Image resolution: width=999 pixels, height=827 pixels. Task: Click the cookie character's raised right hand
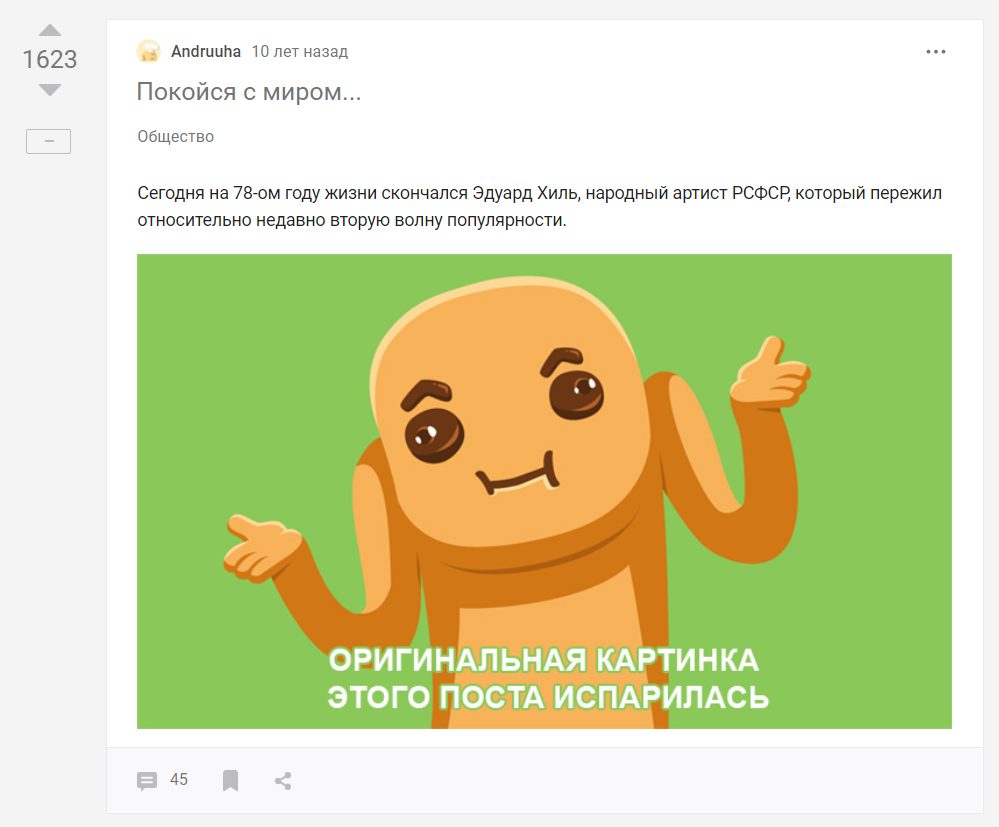(x=770, y=373)
